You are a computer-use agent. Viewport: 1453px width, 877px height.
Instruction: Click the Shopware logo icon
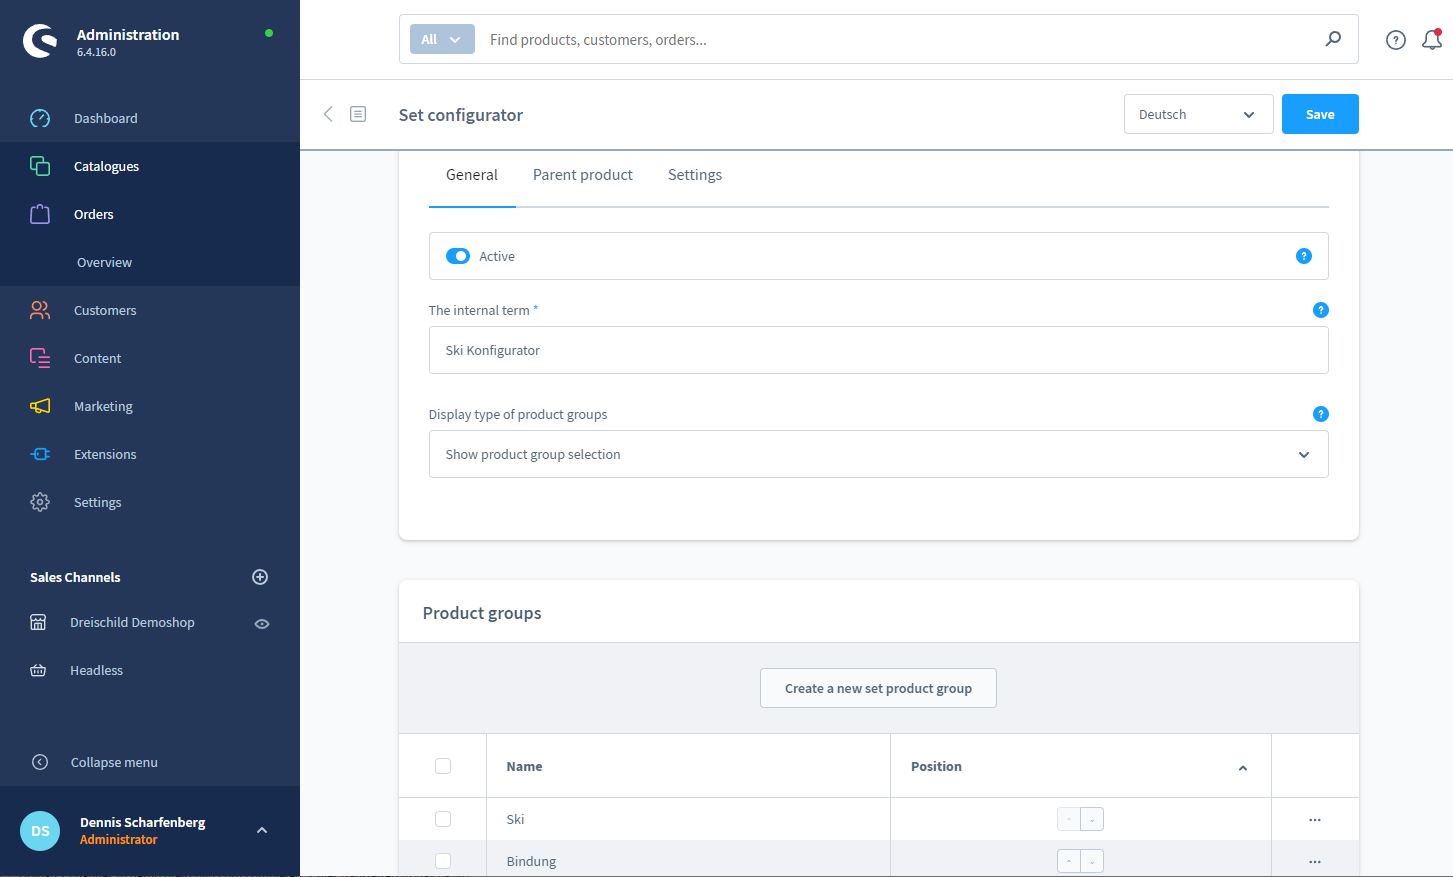pyautogui.click(x=40, y=41)
